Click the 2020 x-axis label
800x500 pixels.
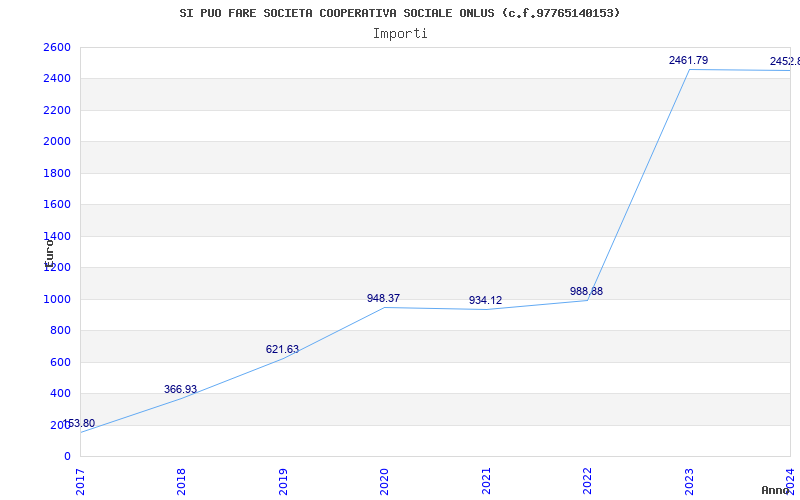[384, 482]
